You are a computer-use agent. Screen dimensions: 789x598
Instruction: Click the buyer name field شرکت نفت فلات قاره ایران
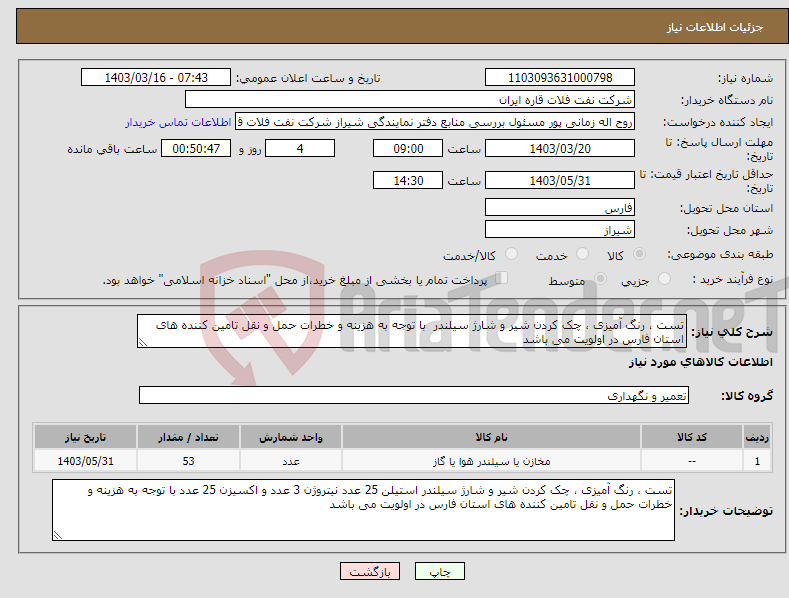410,99
